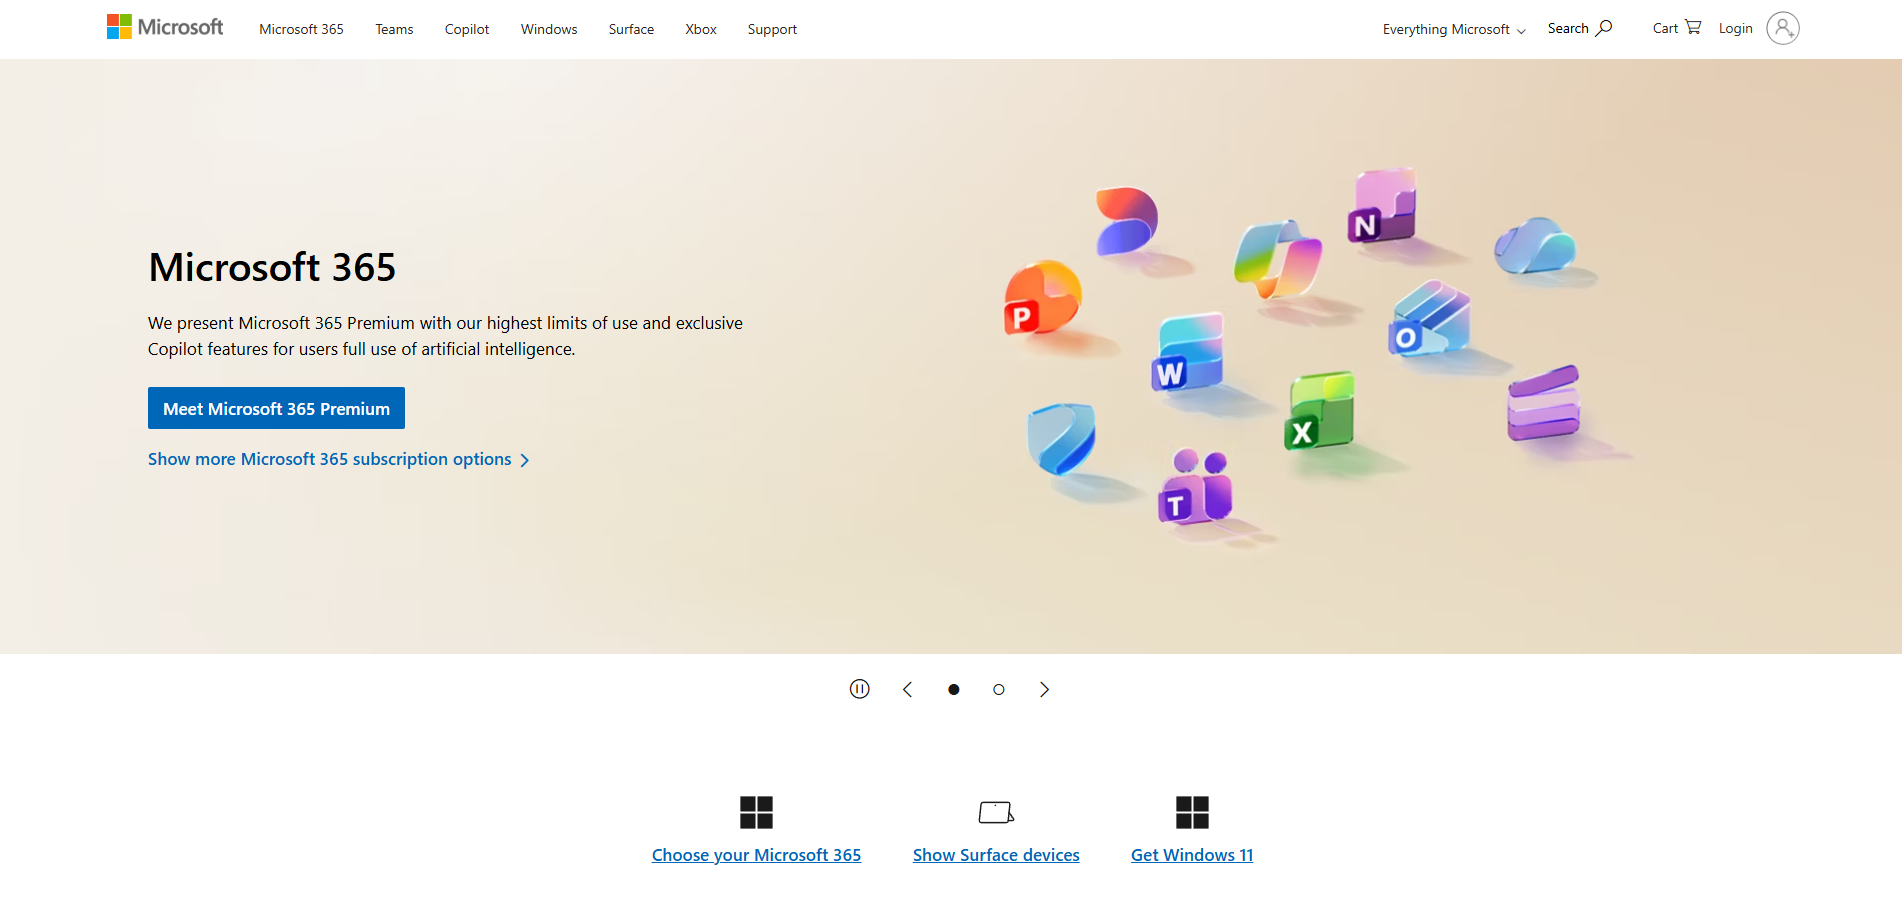Viewport: 1902px width, 901px height.
Task: Pause the rotating hero carousel
Action: tap(859, 689)
